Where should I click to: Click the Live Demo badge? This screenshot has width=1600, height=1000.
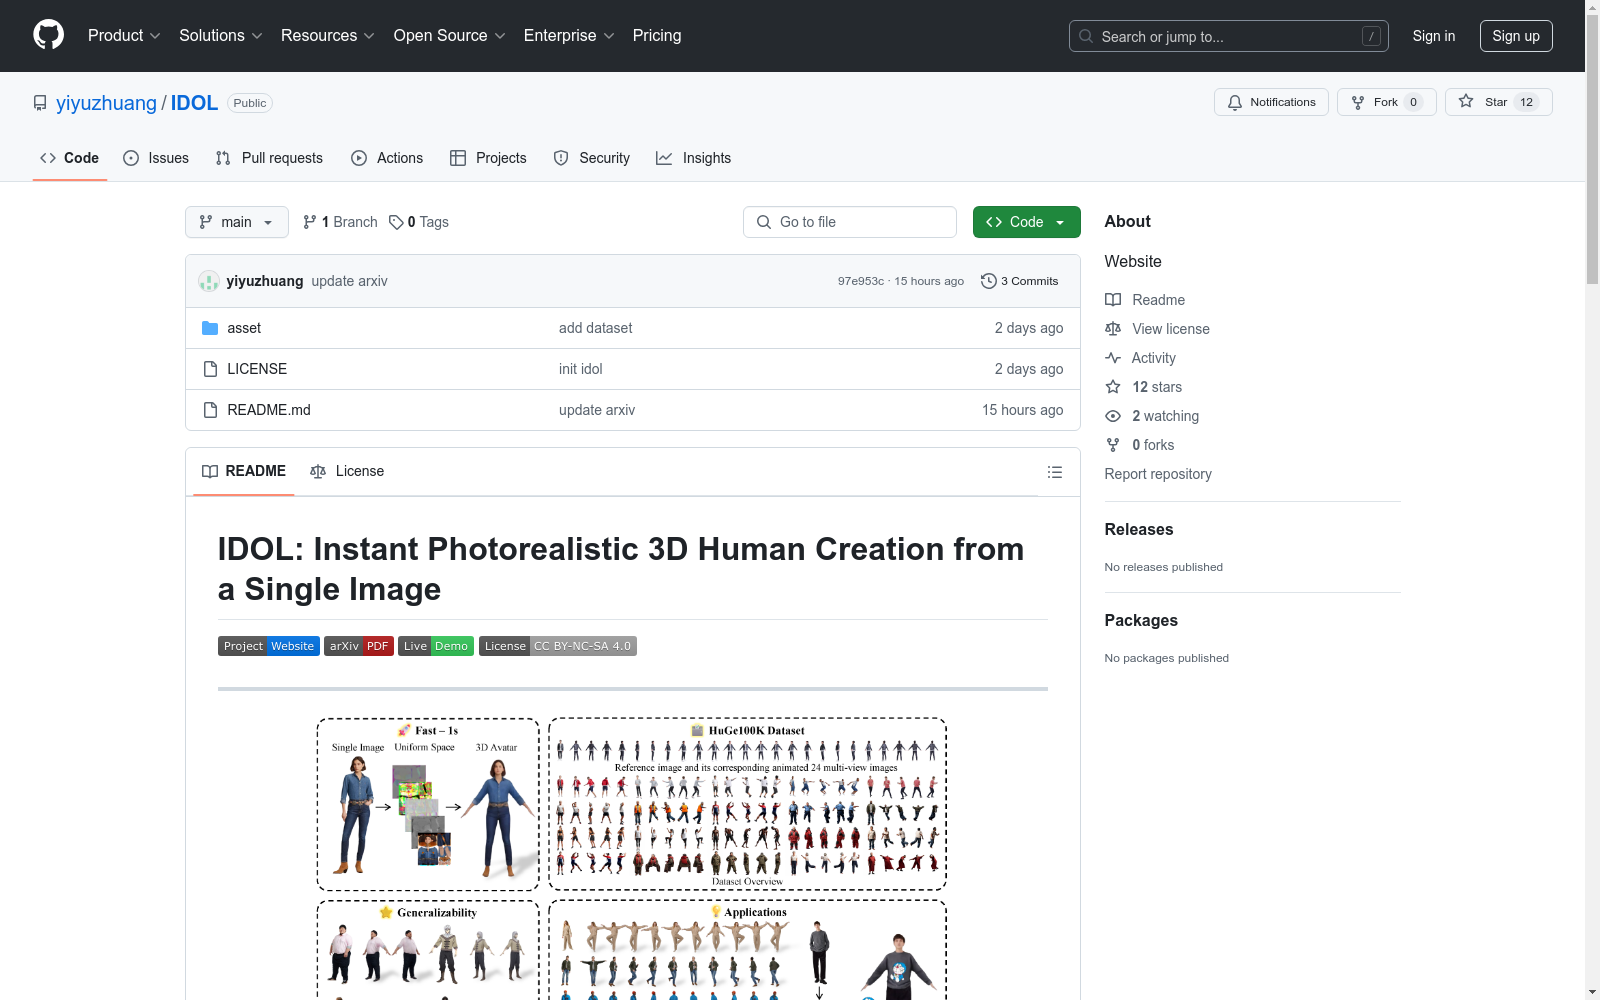436,646
